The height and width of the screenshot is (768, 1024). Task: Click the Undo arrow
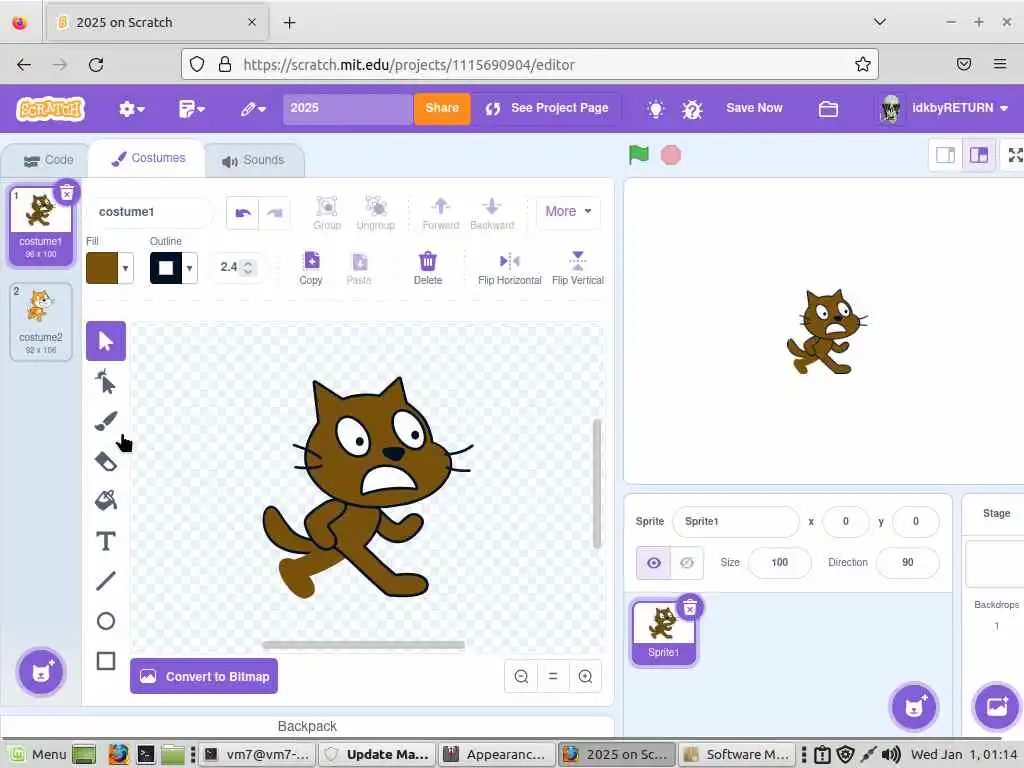point(243,213)
